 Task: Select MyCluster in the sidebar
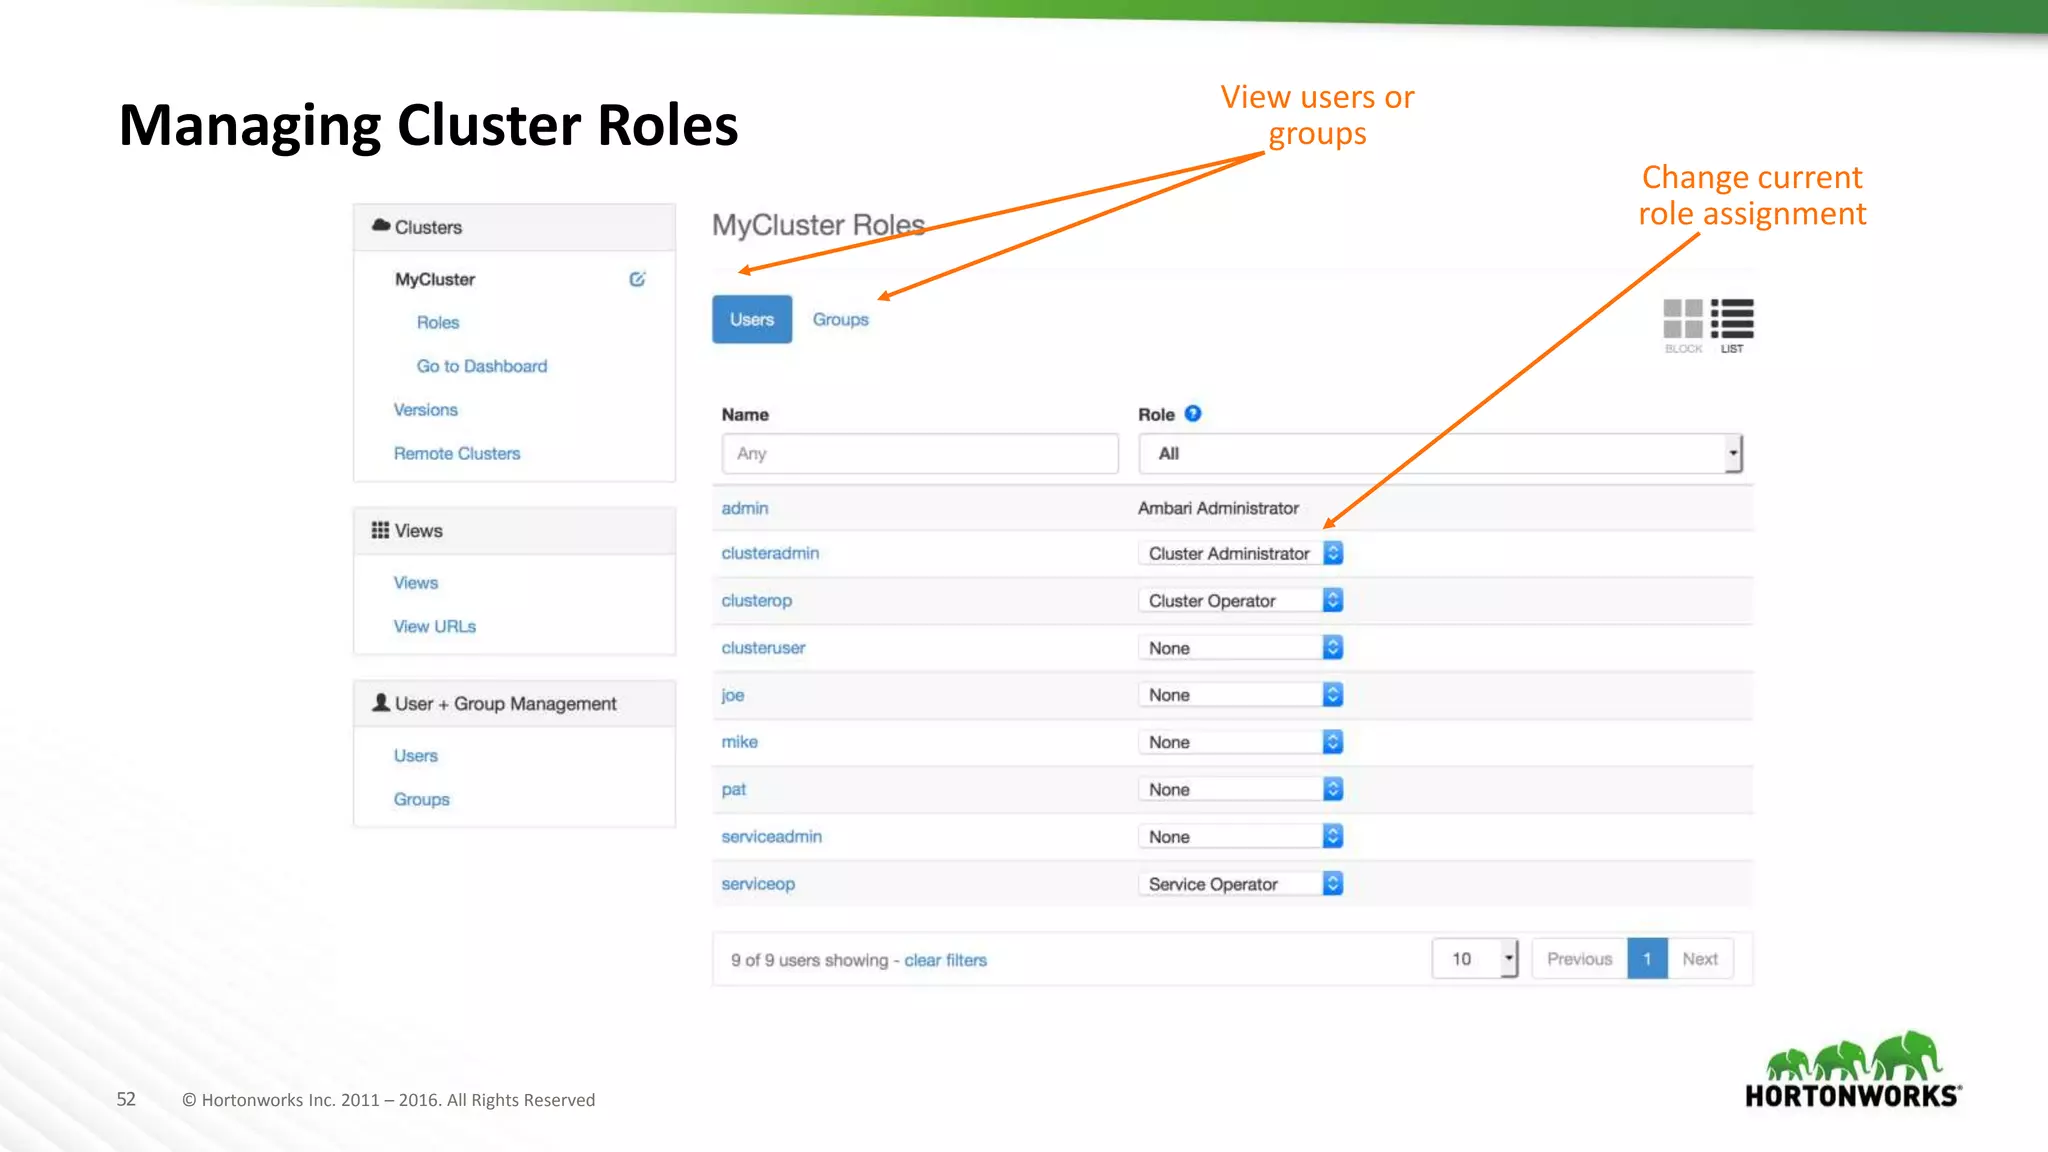(435, 279)
